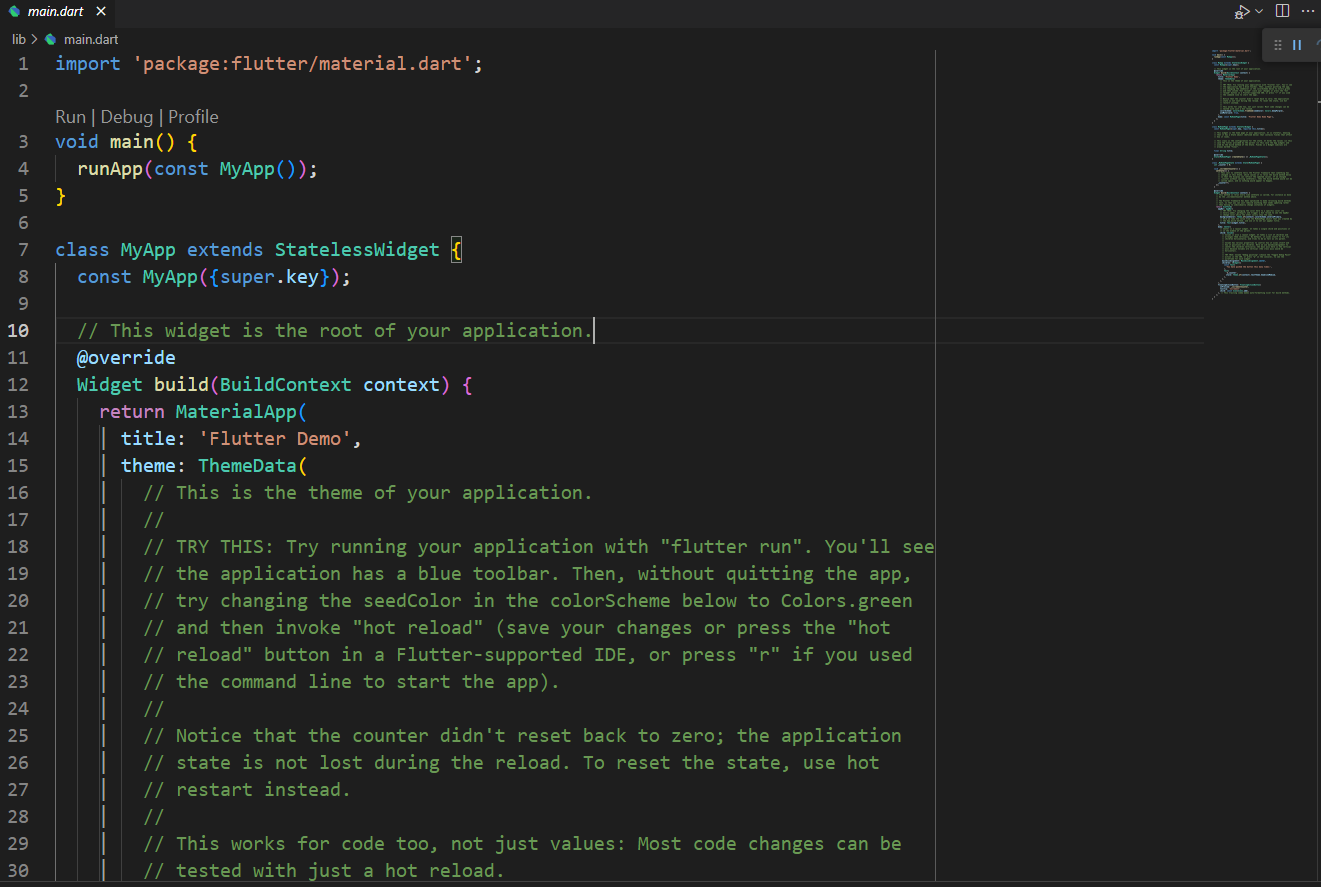Click the breadcrumb separator chevron after lib

[x=34, y=39]
